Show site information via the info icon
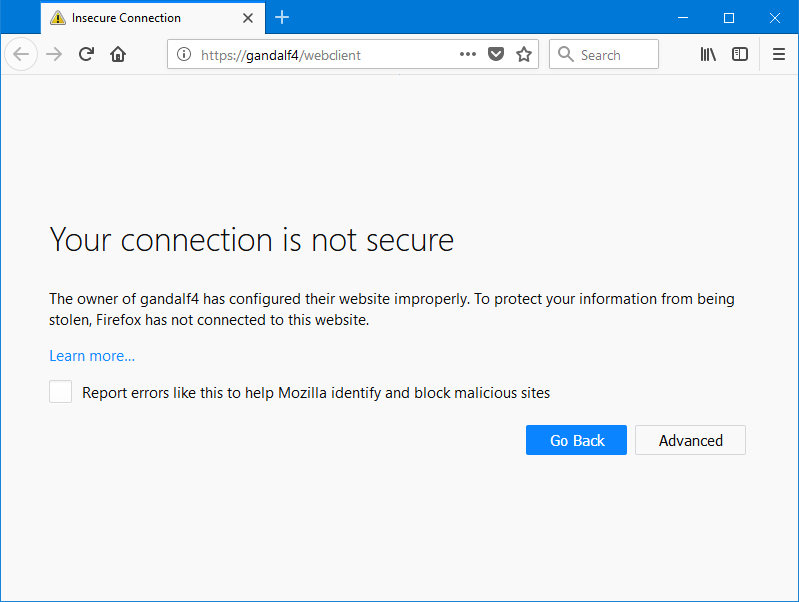The height and width of the screenshot is (602, 799). click(184, 54)
